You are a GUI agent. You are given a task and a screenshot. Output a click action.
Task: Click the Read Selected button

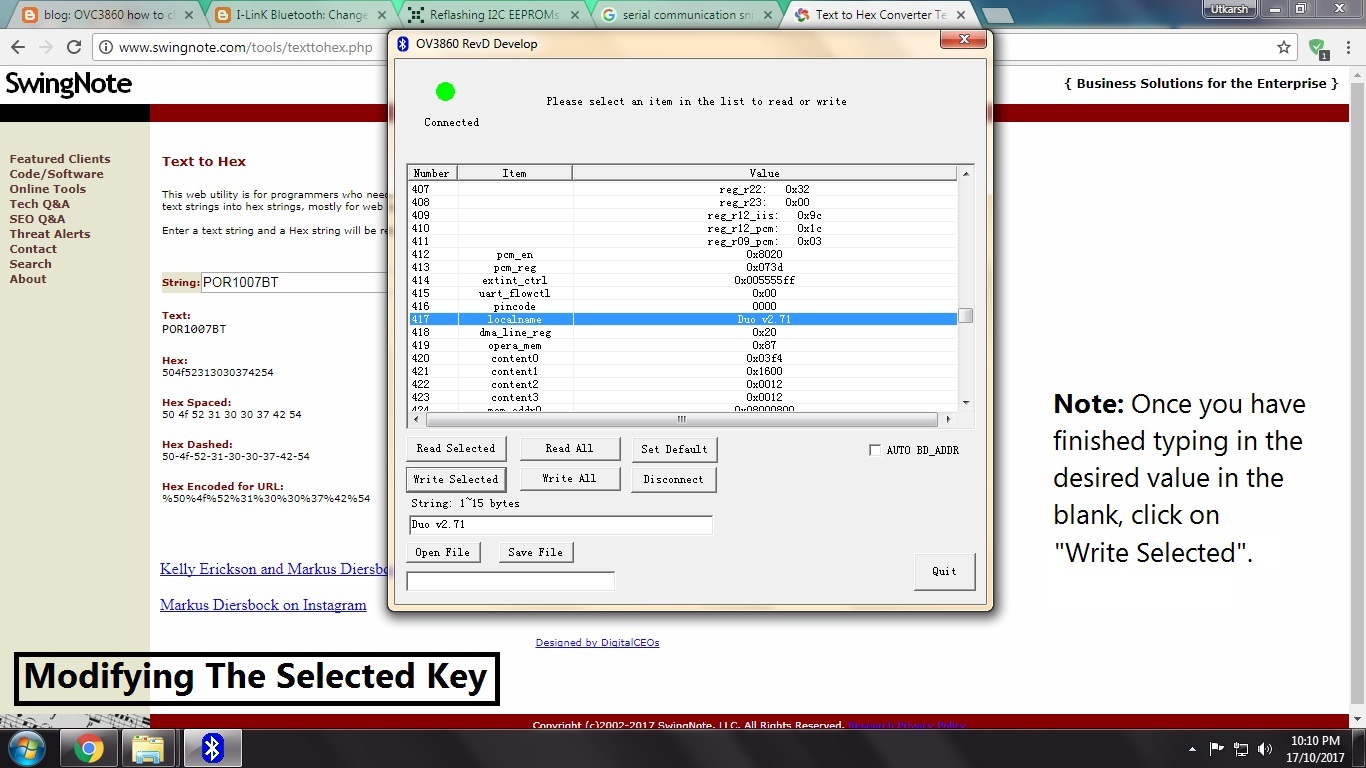[x=456, y=449]
